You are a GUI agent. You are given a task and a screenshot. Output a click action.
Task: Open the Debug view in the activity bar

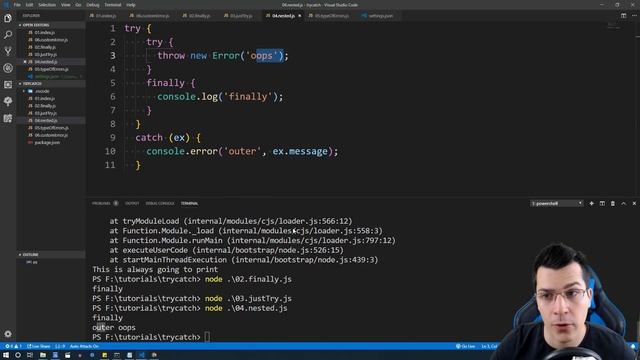[x=8, y=68]
